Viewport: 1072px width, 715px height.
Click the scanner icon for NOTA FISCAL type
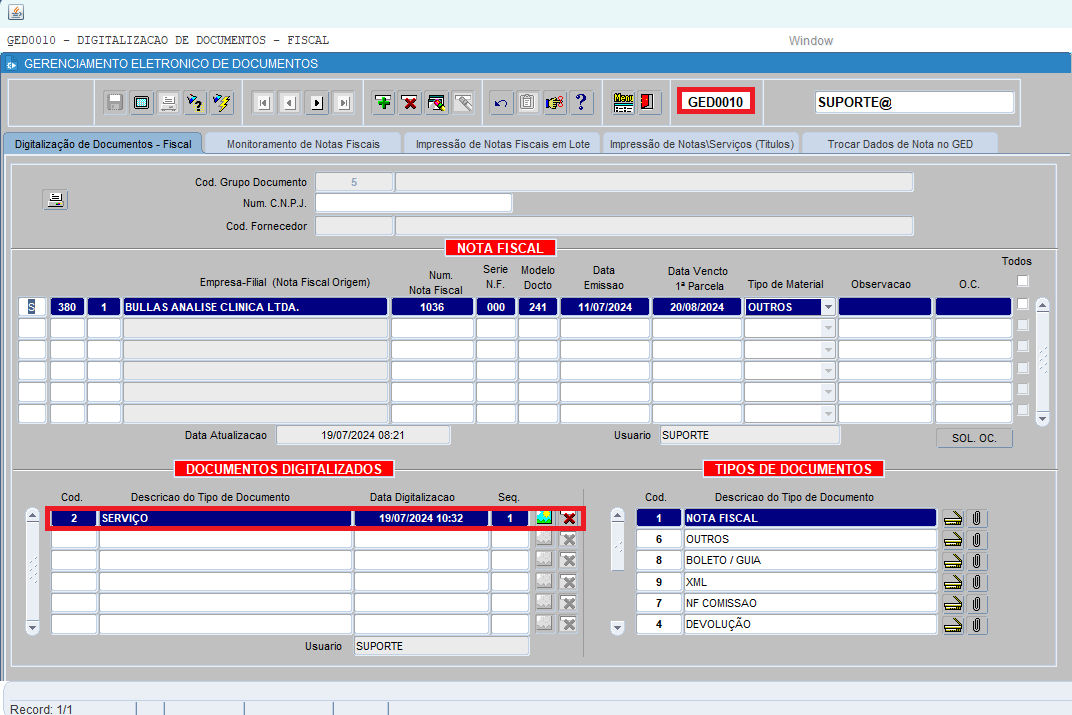pos(953,518)
